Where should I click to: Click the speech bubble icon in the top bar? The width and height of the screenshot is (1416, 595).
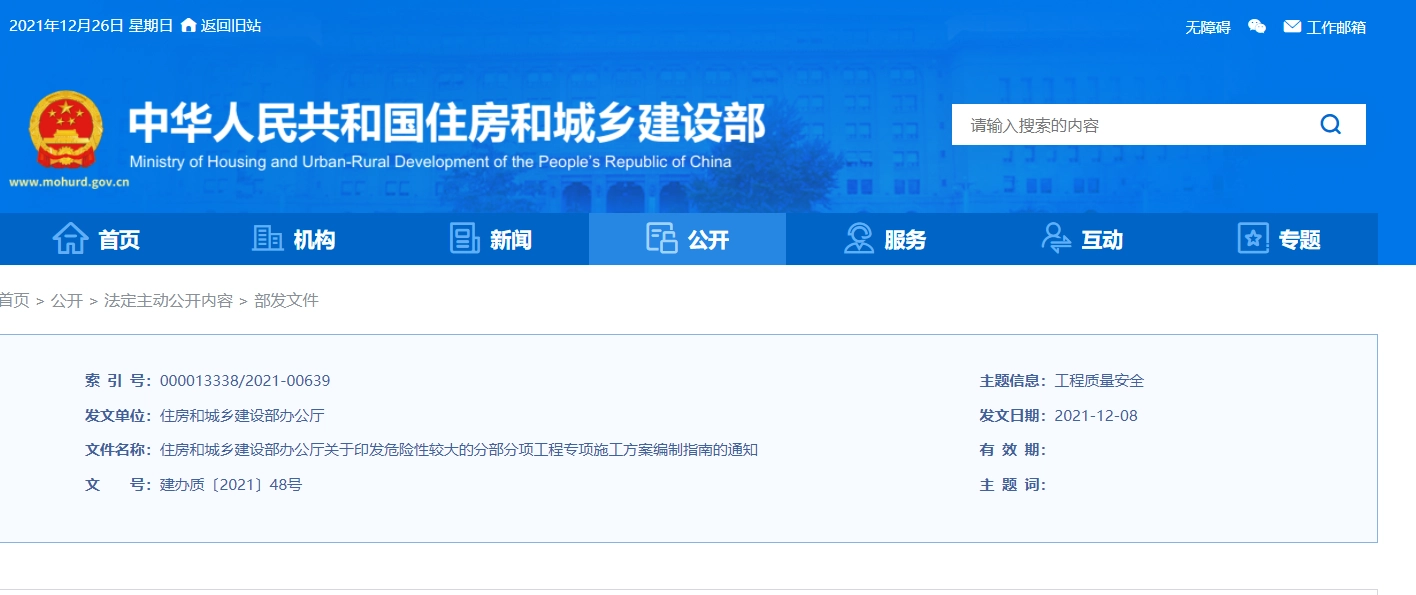click(1257, 25)
